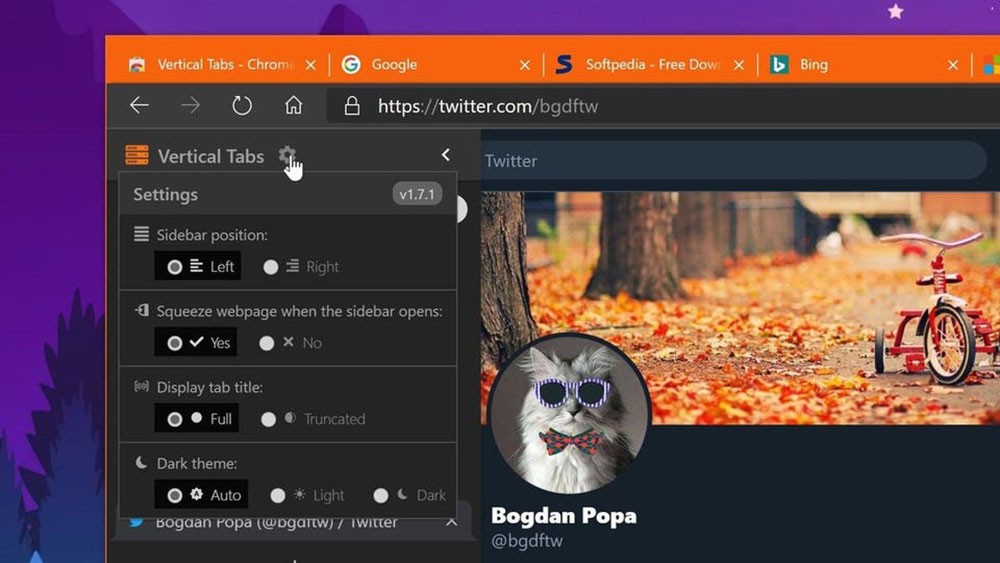Close the Bogdan Popa tab in sidebar
This screenshot has height=563, width=1000.
(452, 522)
